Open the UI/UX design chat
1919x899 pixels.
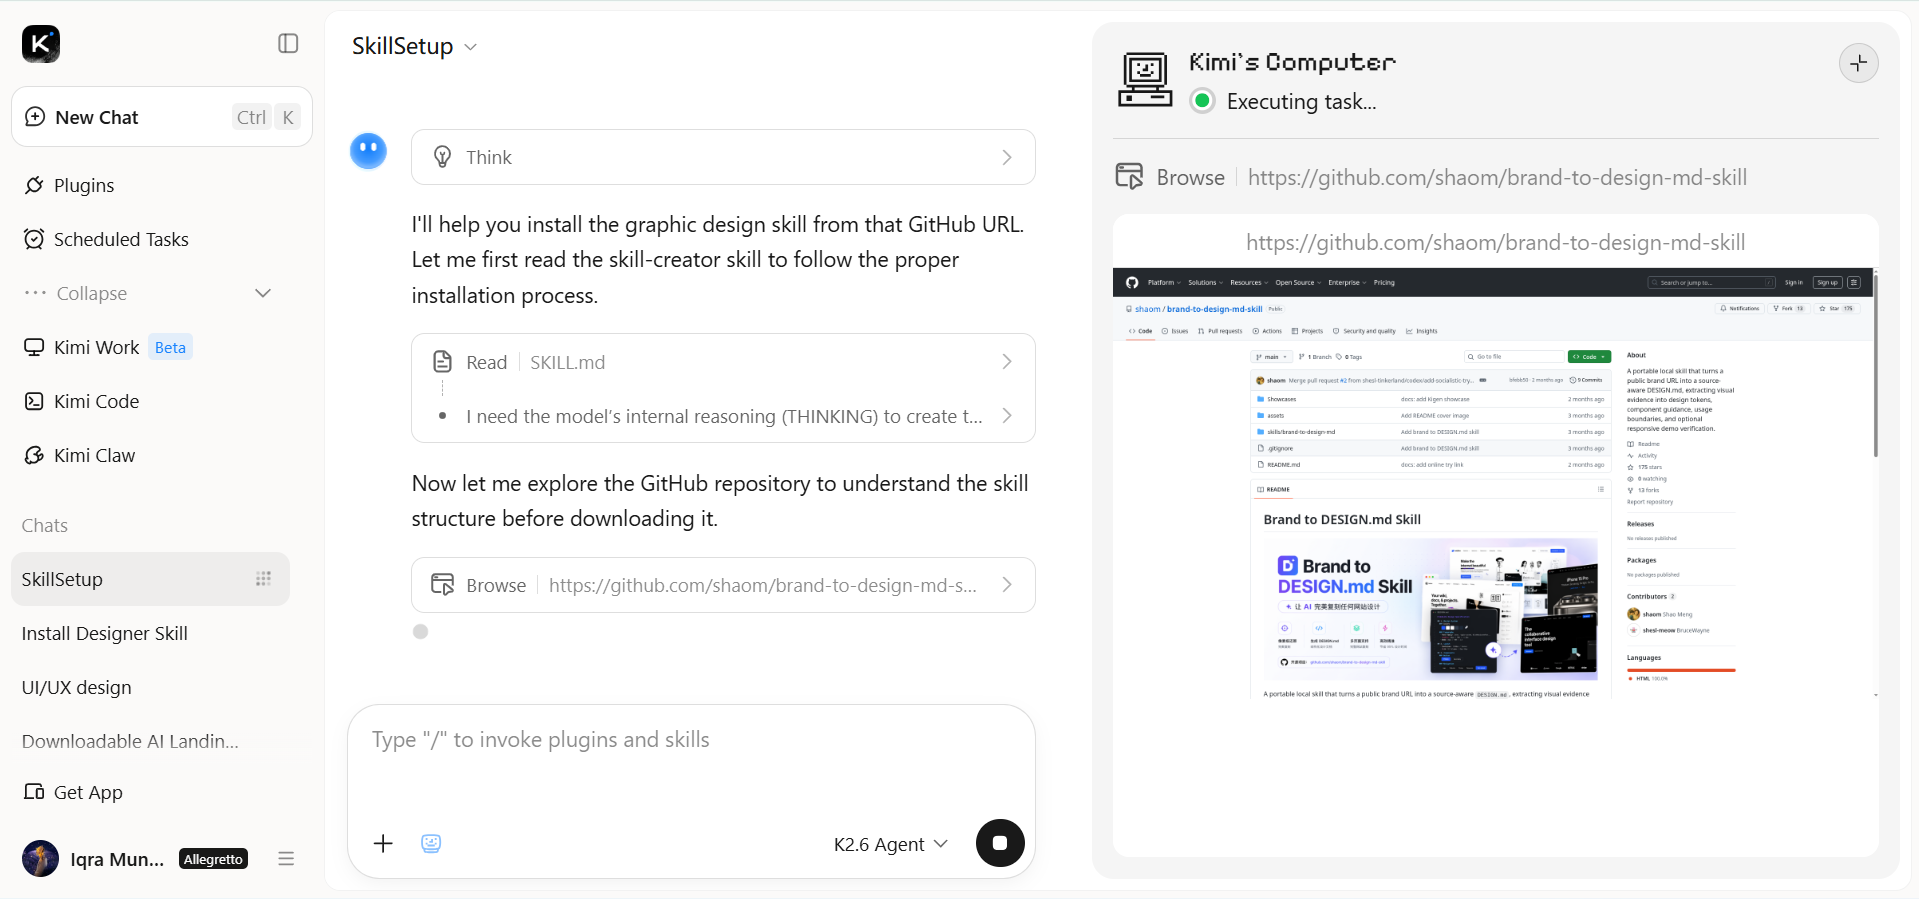[77, 687]
